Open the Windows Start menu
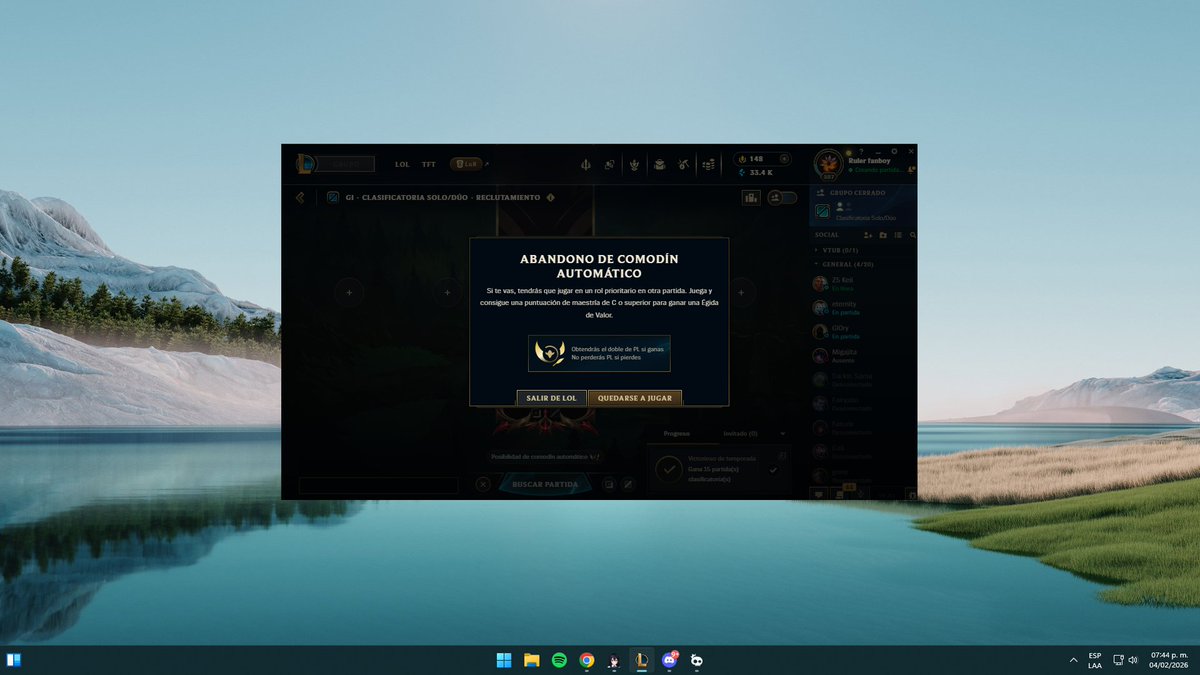 coord(504,660)
